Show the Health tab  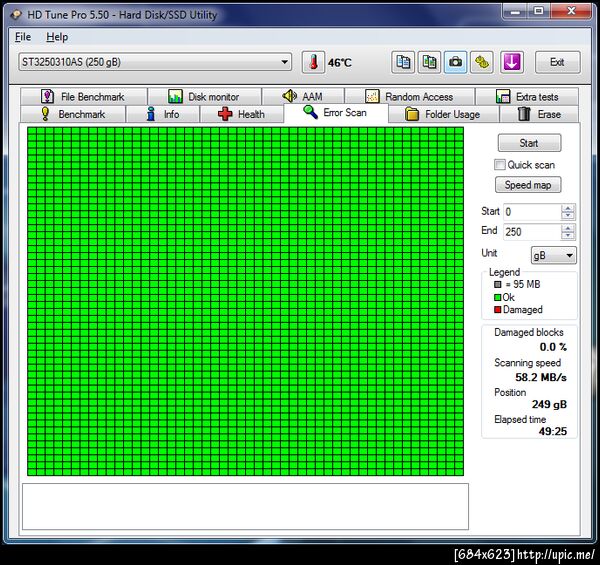click(x=241, y=114)
